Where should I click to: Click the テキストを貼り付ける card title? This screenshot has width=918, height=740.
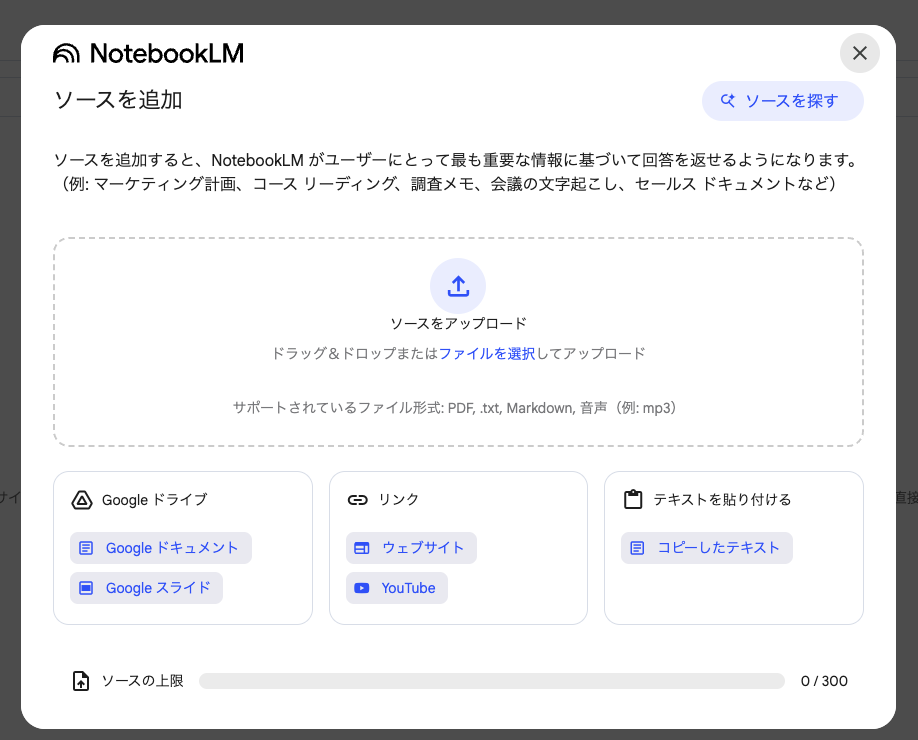pos(722,499)
